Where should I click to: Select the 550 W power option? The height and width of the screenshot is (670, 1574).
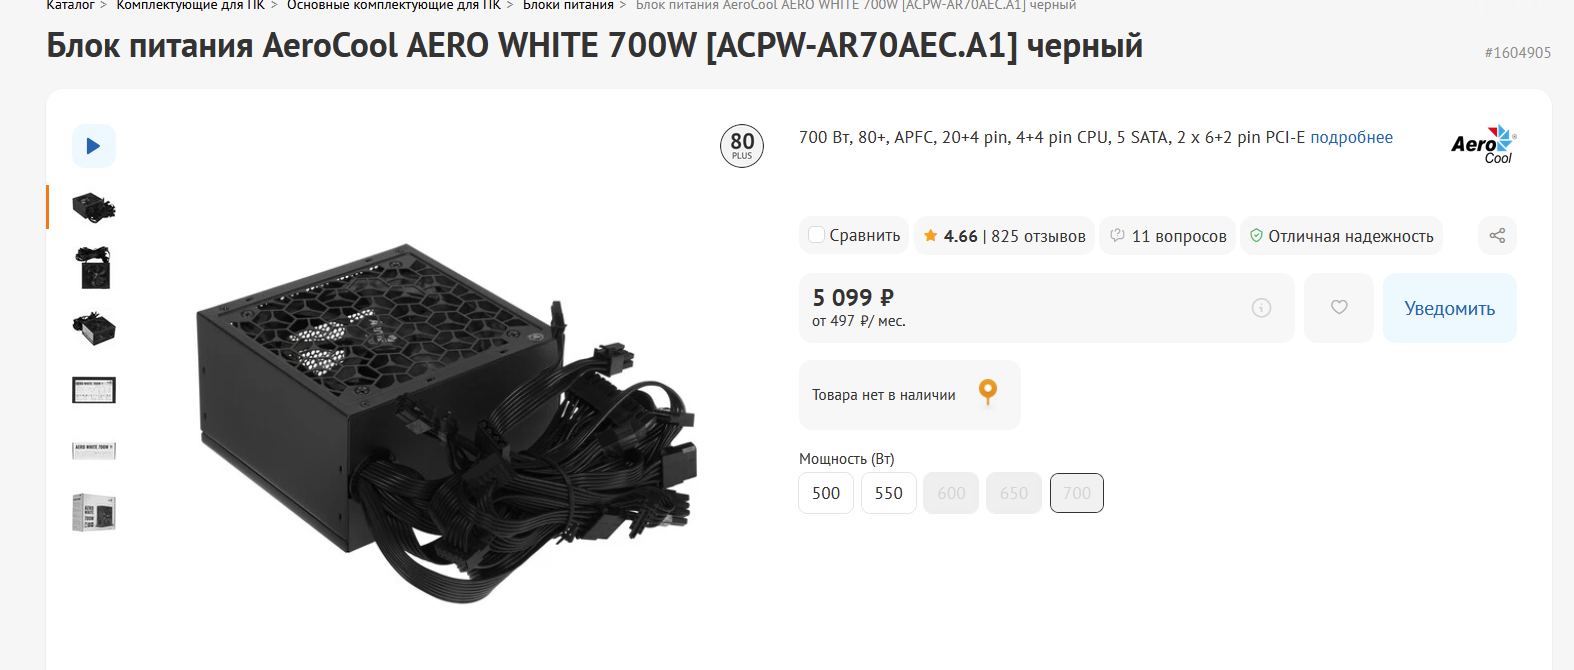click(889, 493)
